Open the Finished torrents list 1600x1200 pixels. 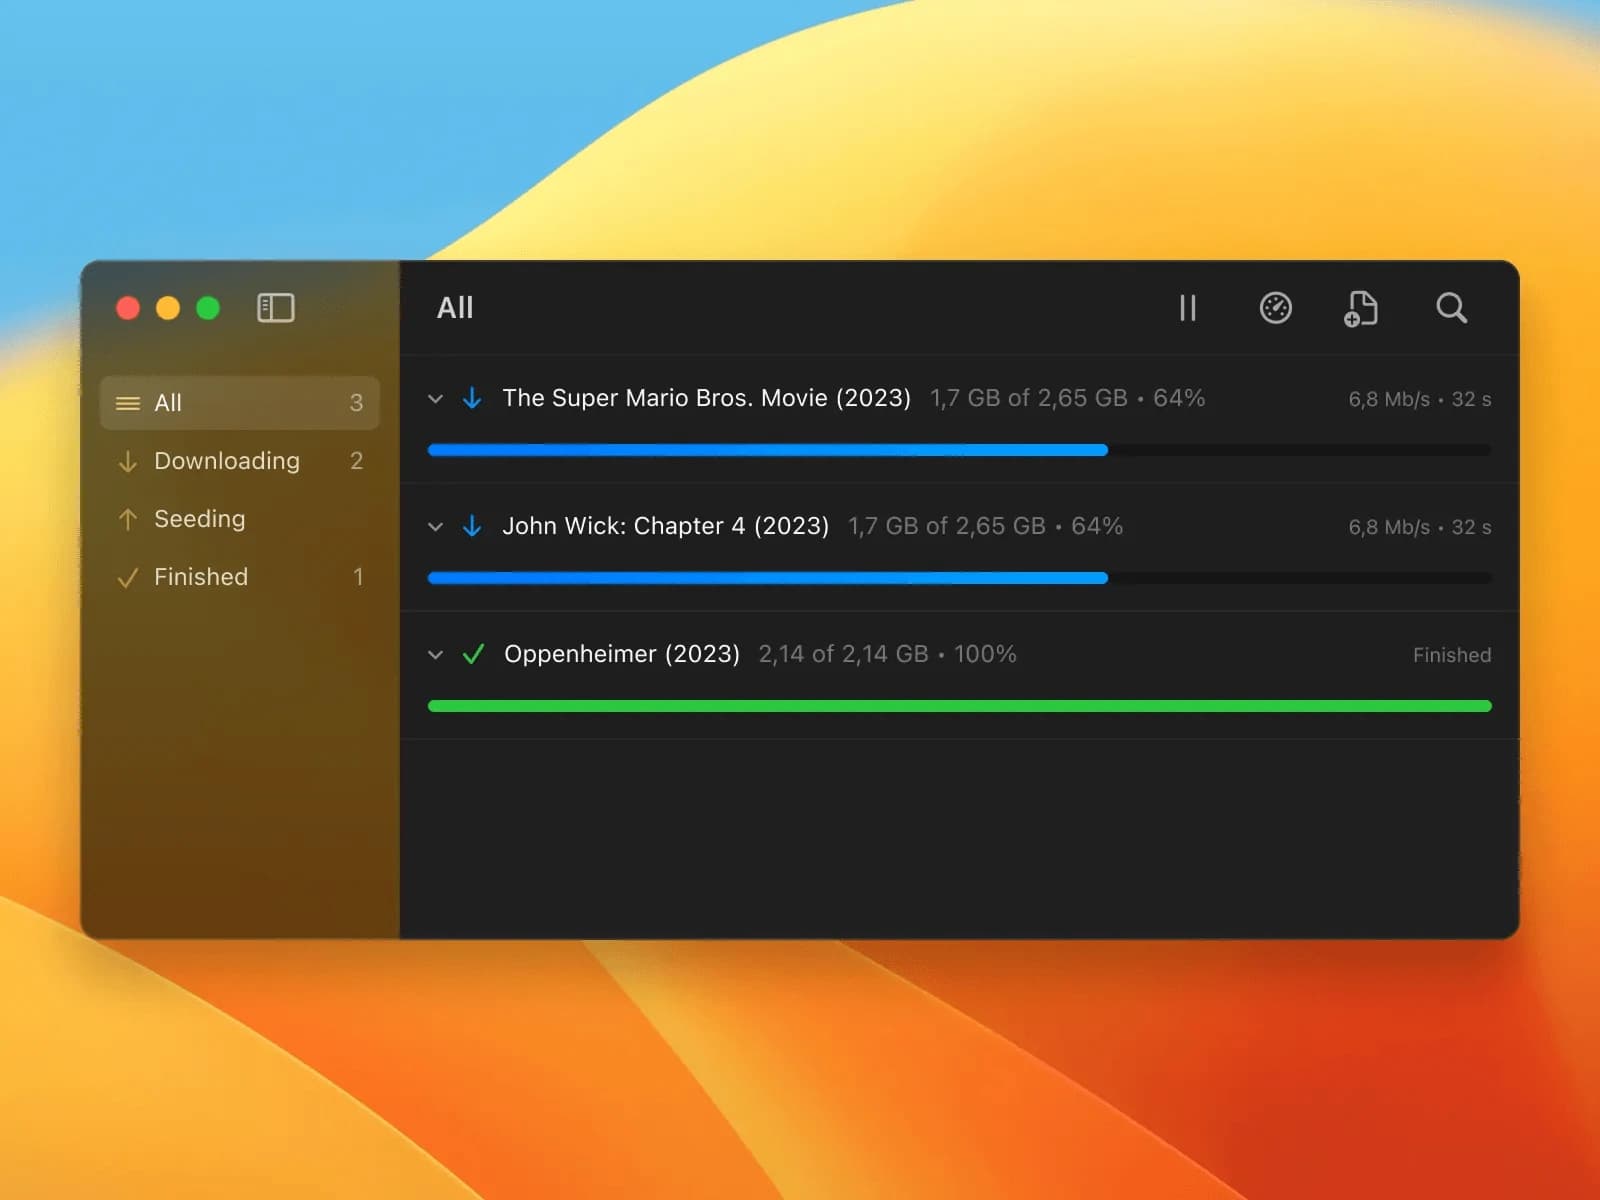pos(200,576)
